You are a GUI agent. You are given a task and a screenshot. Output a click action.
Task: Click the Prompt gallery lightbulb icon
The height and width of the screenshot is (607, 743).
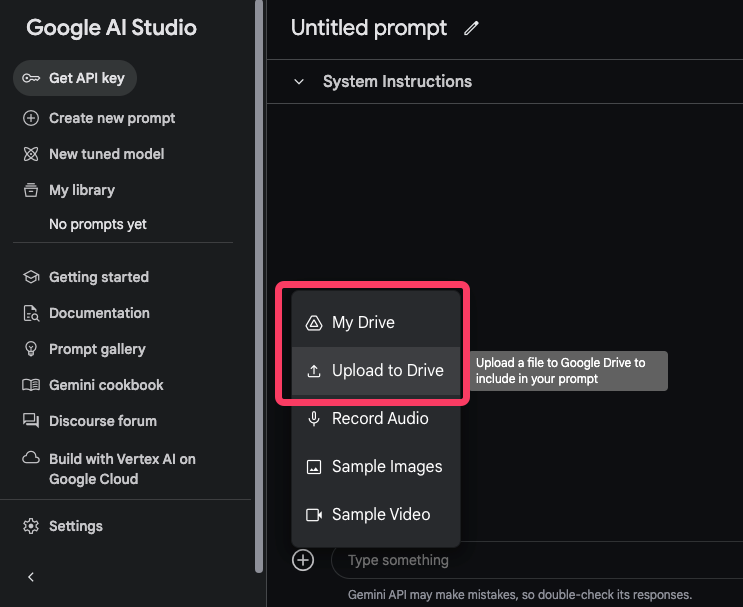31,349
